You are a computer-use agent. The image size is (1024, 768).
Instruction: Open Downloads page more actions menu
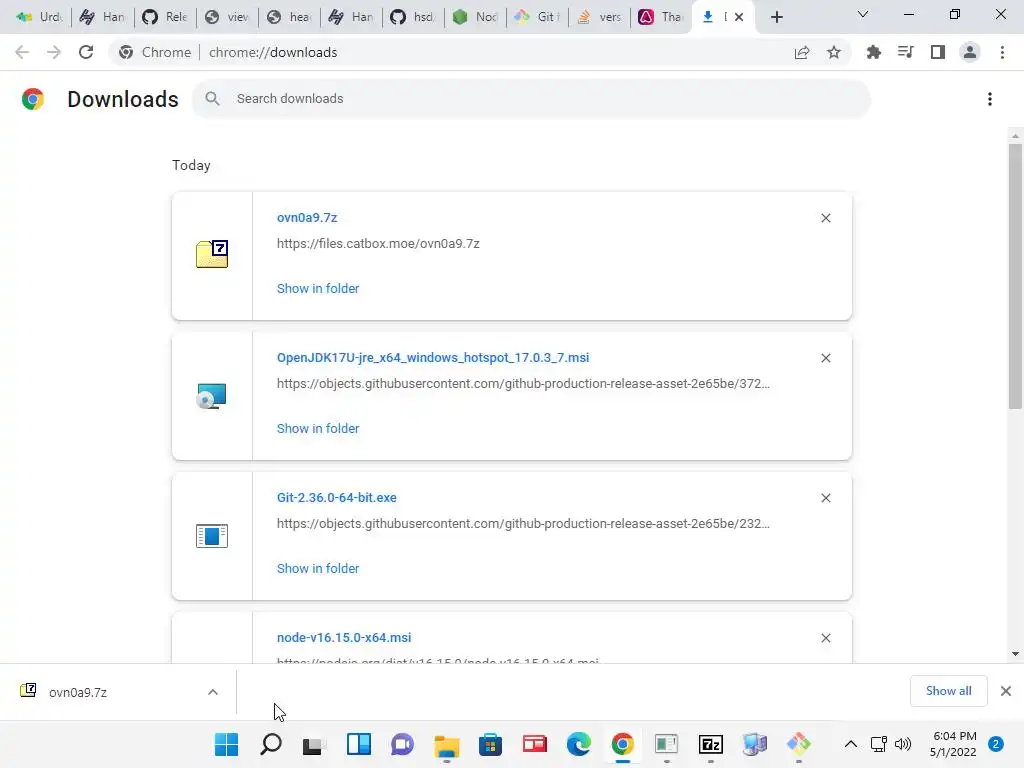pos(990,99)
